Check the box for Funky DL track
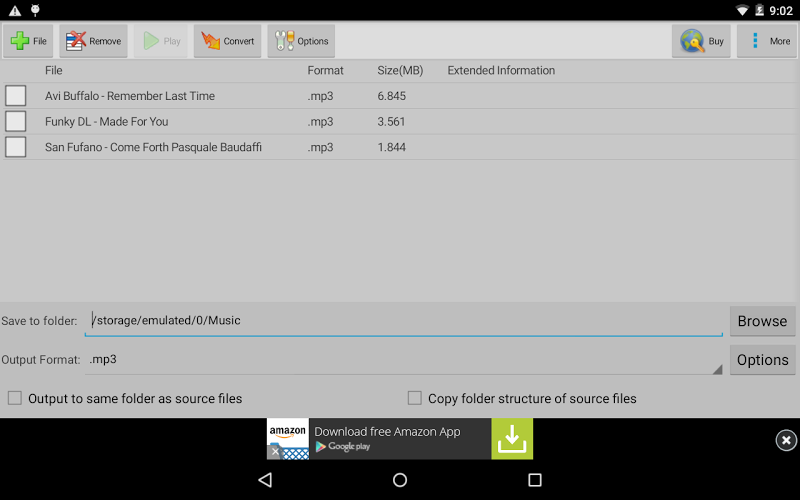This screenshot has width=800, height=500. [x=16, y=121]
